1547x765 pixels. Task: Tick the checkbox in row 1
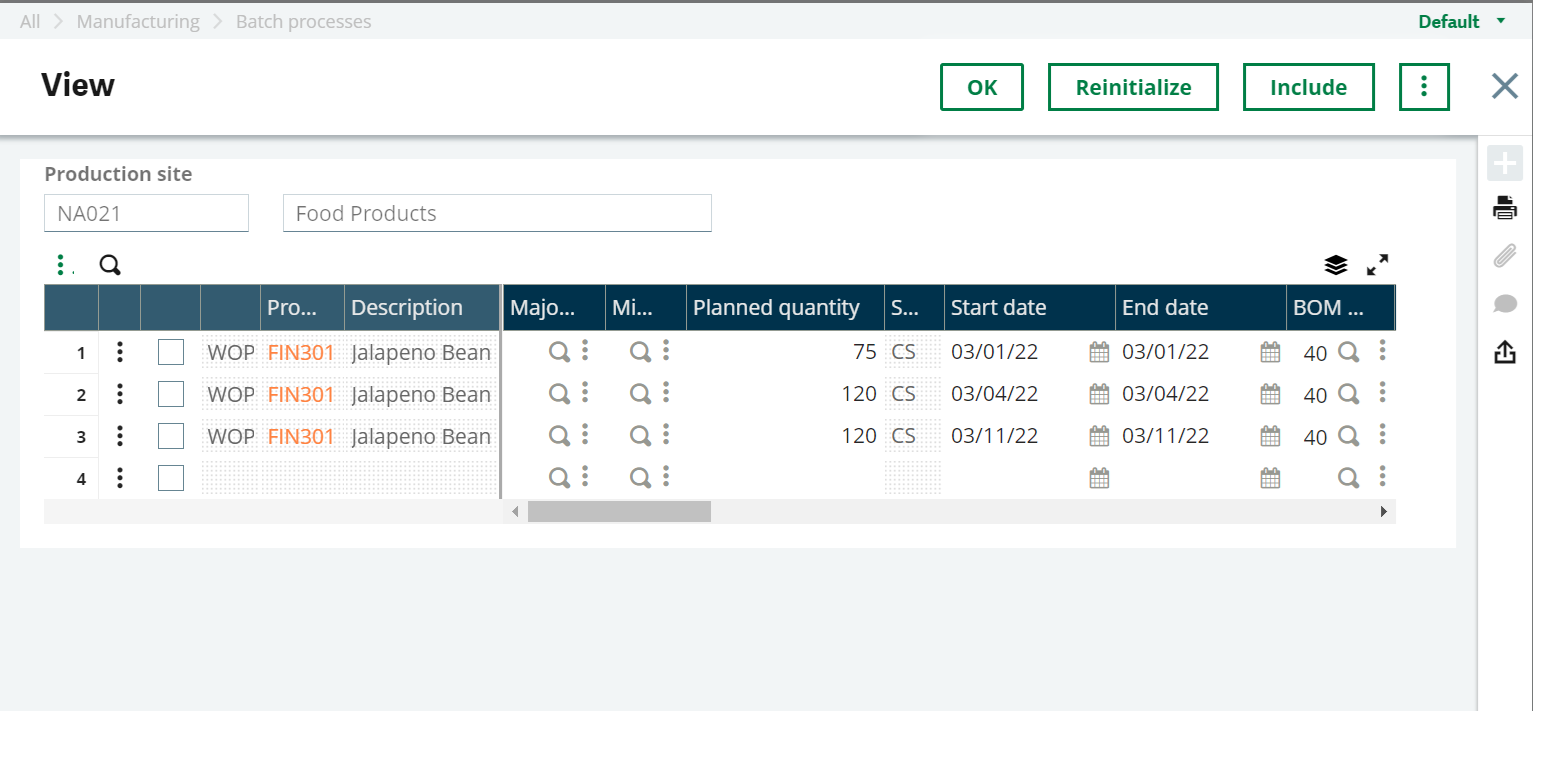(171, 352)
